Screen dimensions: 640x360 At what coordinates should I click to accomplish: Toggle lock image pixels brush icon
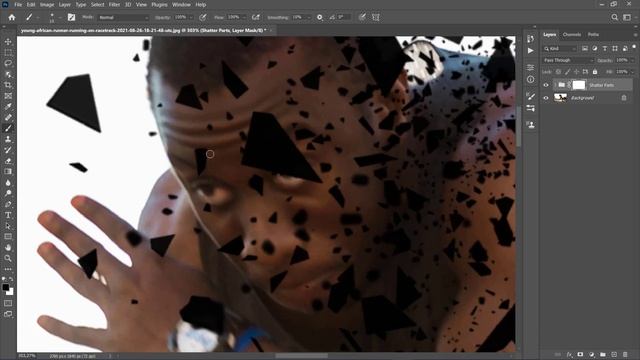pyautogui.click(x=567, y=72)
